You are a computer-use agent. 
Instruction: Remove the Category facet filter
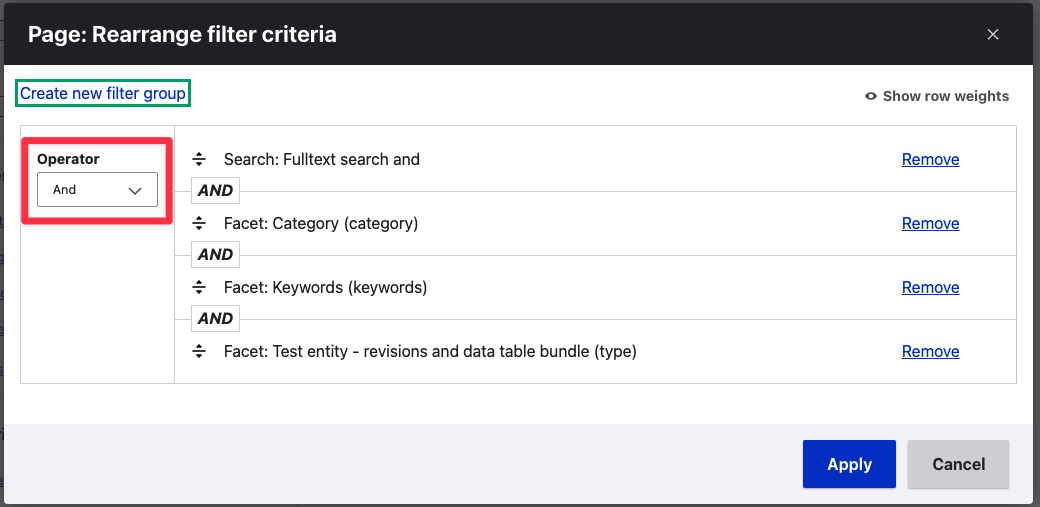pyautogui.click(x=930, y=224)
